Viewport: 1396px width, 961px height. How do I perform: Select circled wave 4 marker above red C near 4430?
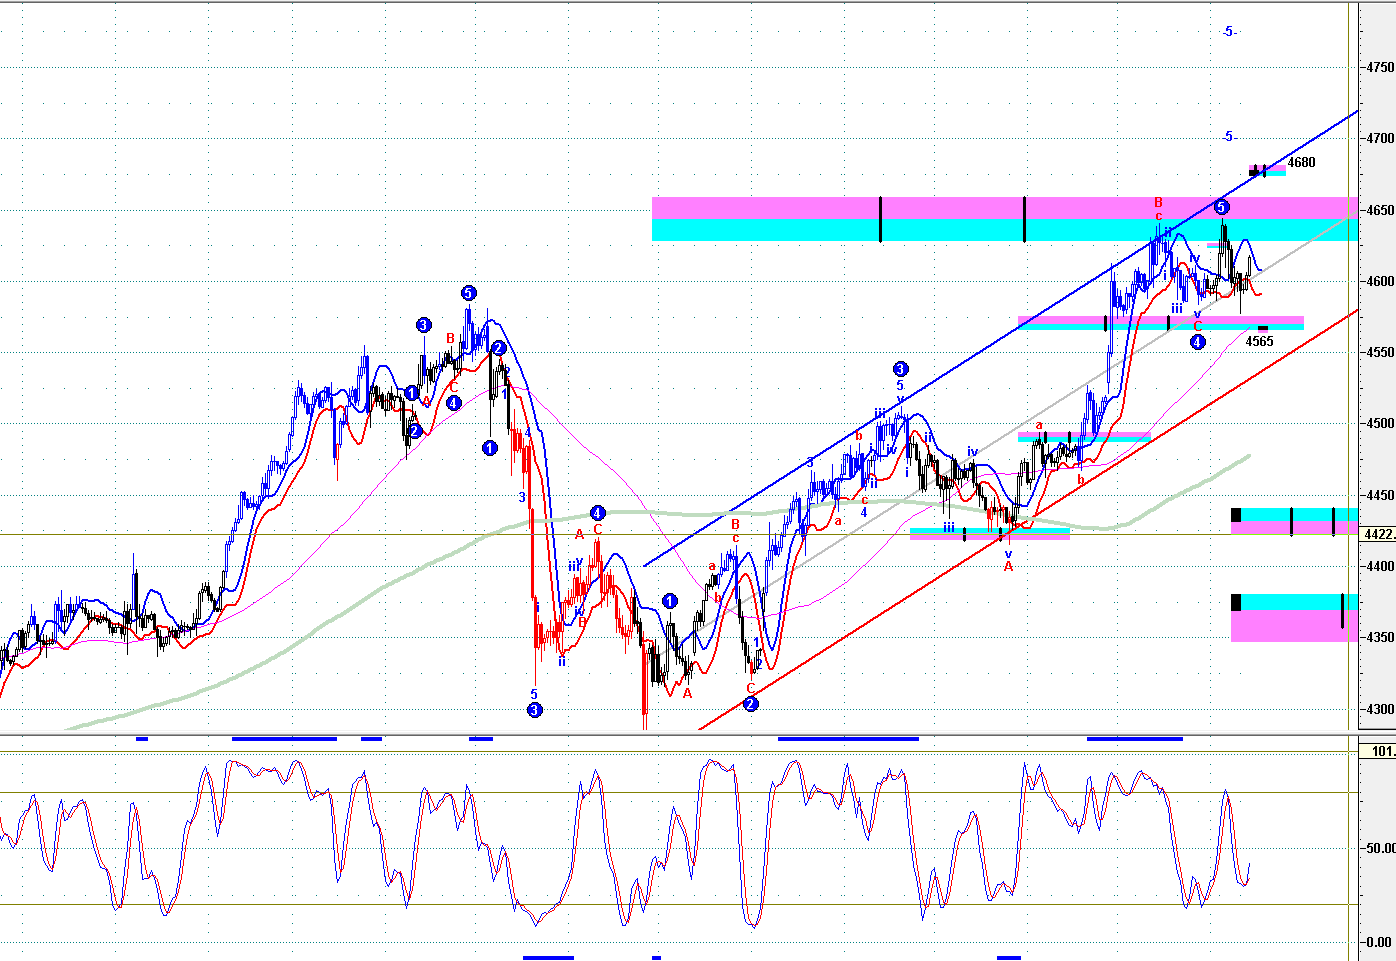click(x=597, y=512)
